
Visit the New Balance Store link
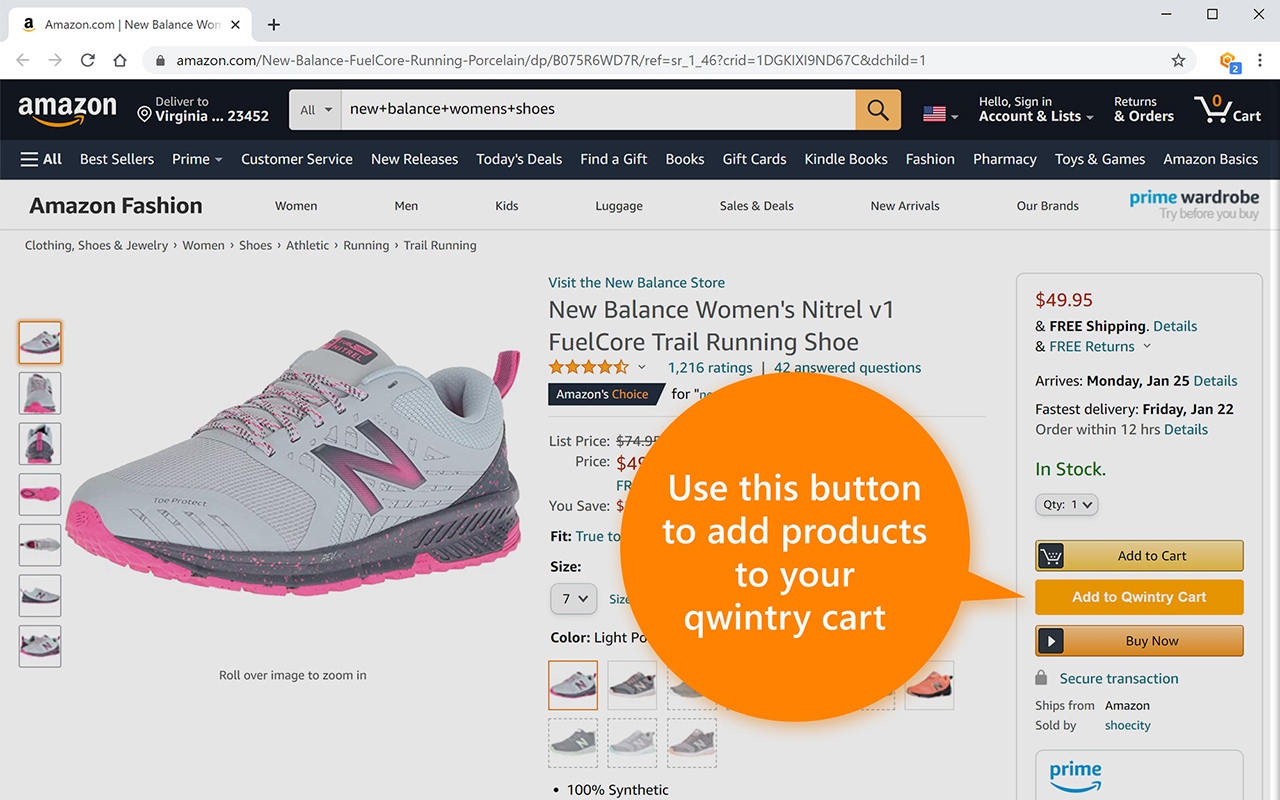pyautogui.click(x=637, y=283)
